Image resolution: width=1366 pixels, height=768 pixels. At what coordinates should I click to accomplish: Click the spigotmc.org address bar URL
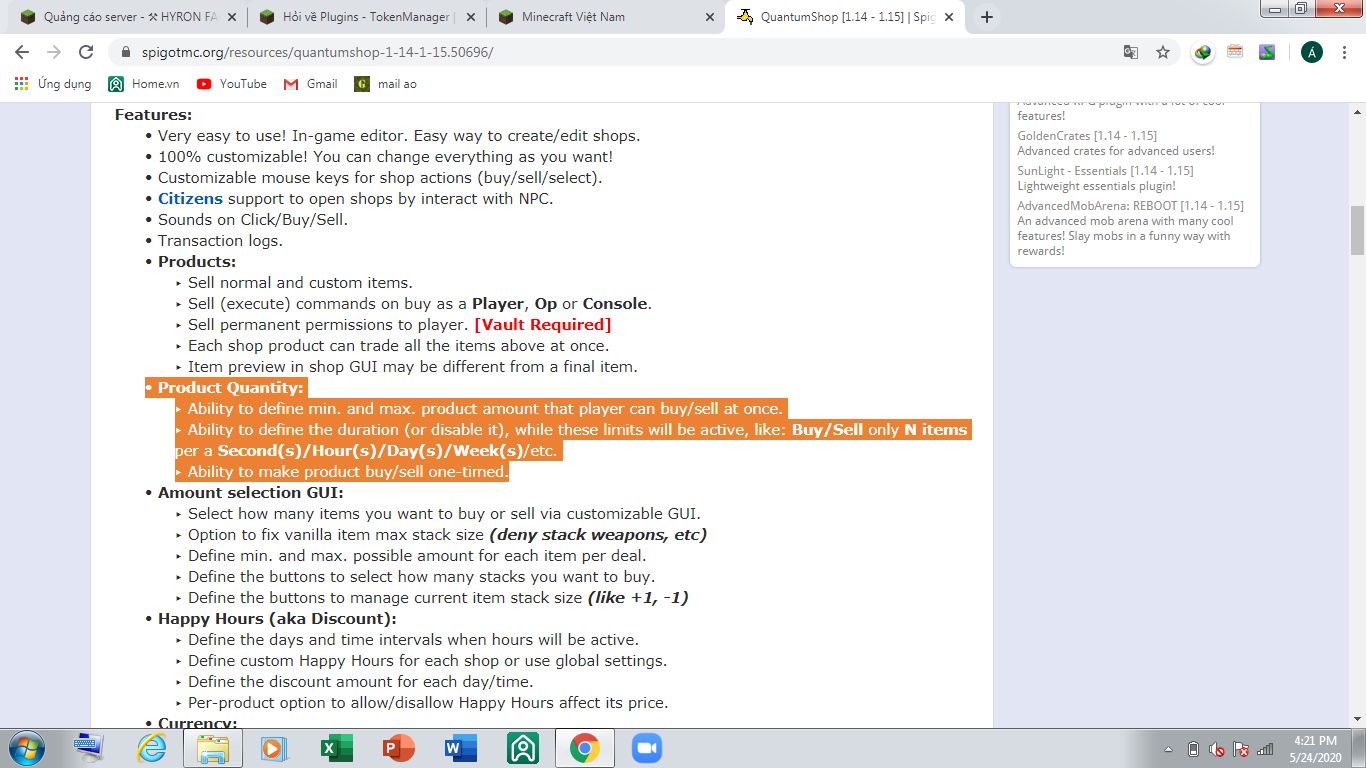coord(317,53)
